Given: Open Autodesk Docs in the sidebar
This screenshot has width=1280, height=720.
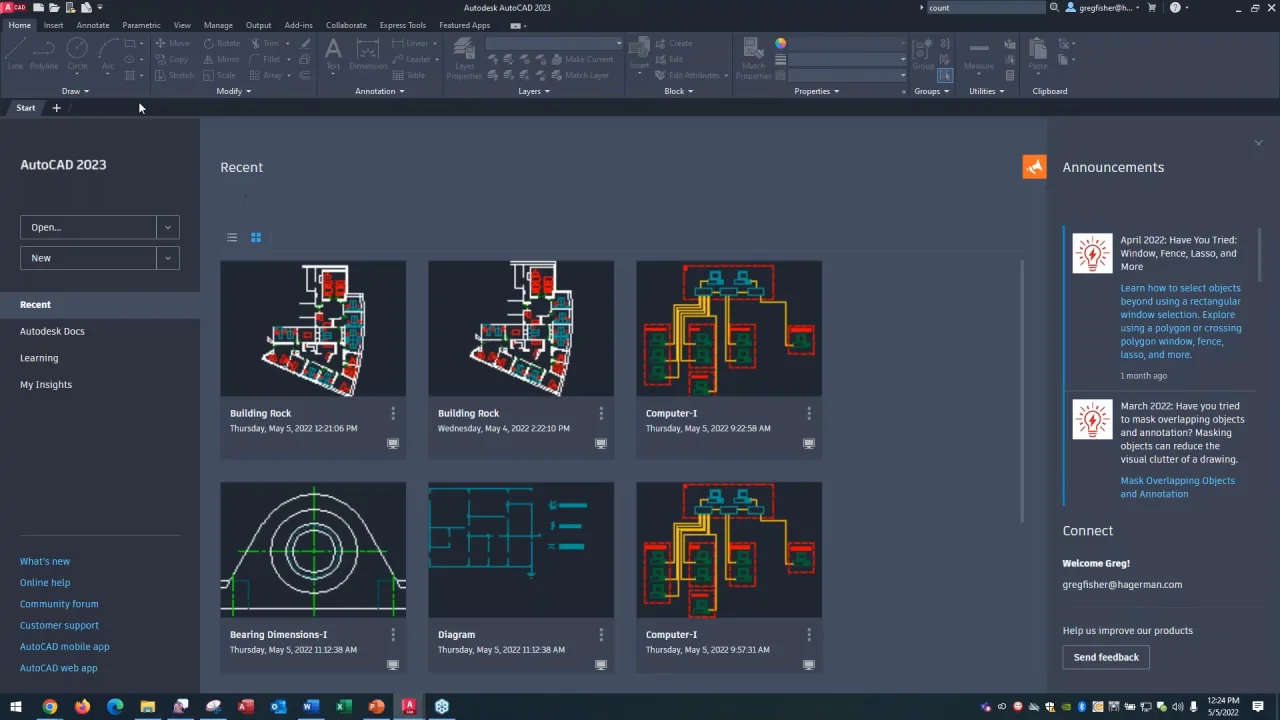Looking at the screenshot, I should click(x=52, y=331).
